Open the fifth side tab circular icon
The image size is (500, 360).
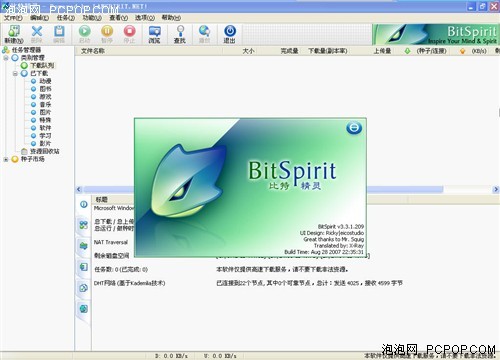tap(83, 288)
